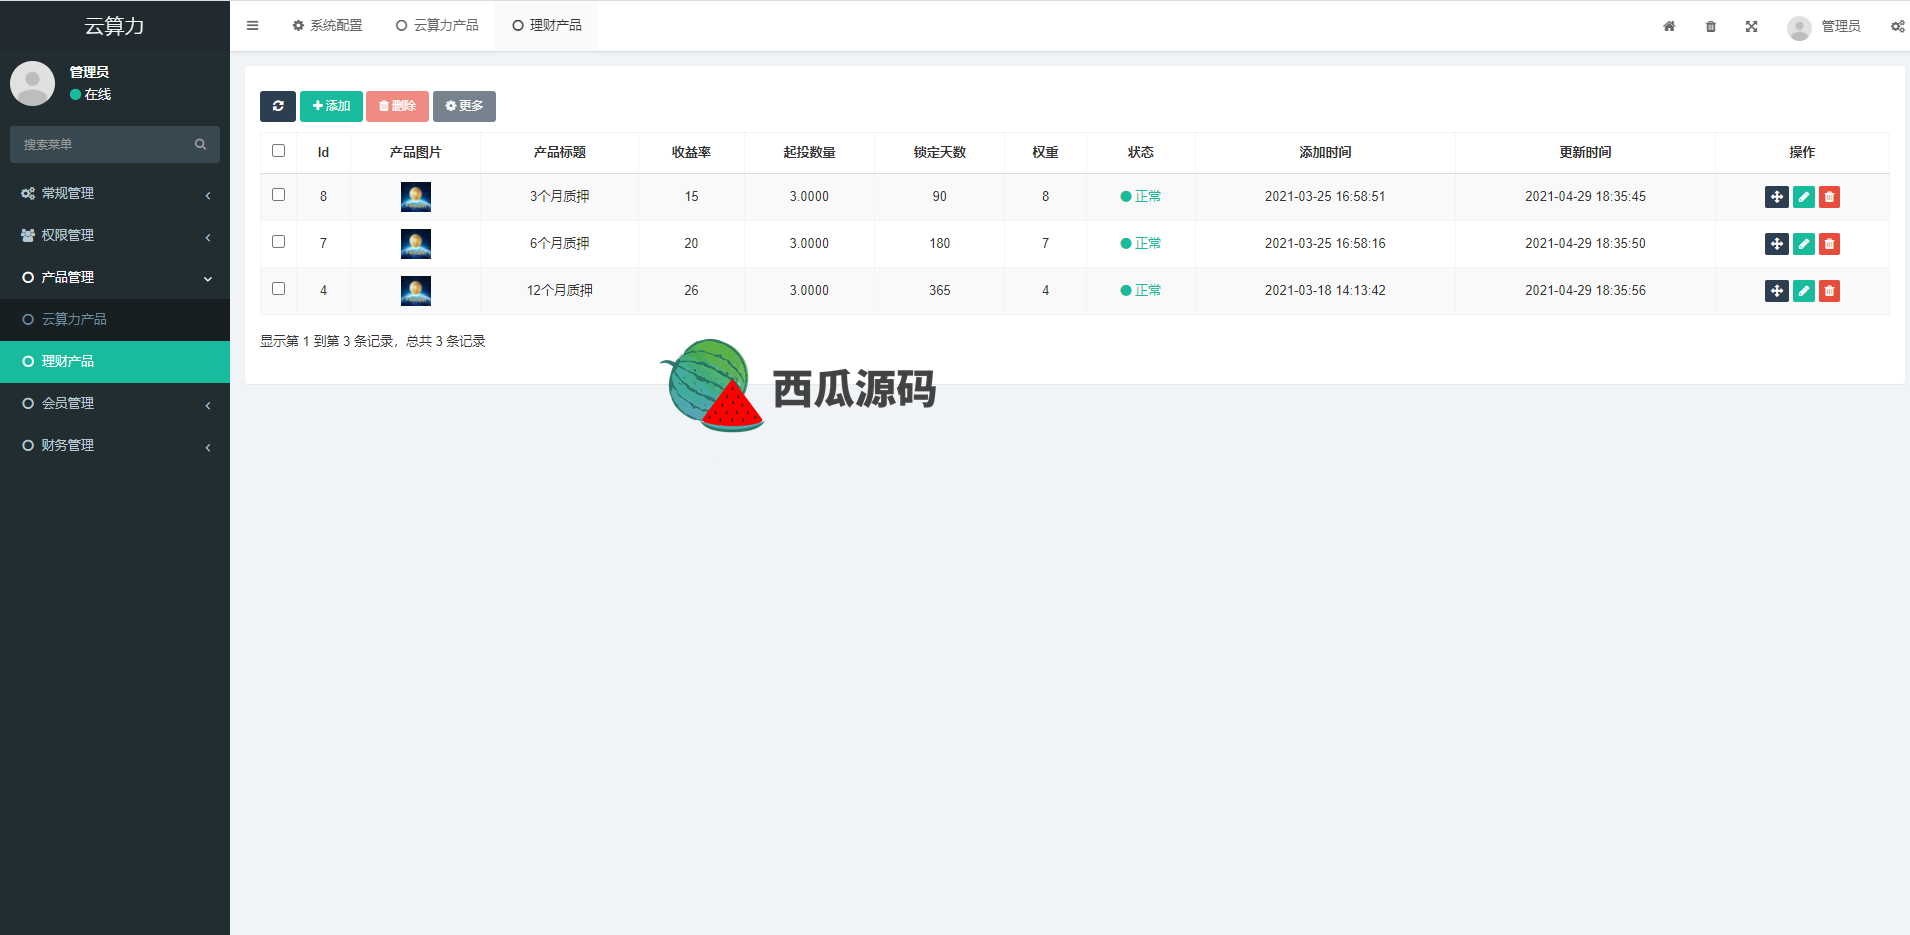
Task: Toggle the 正常 status of 3个月质押 row
Action: [x=1141, y=197]
